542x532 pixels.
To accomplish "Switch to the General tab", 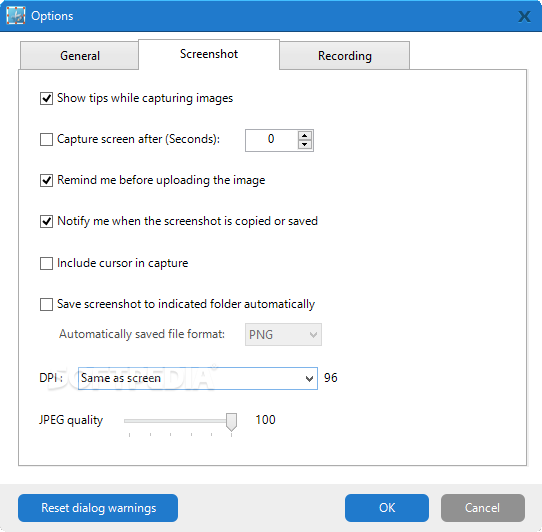I will [80, 56].
